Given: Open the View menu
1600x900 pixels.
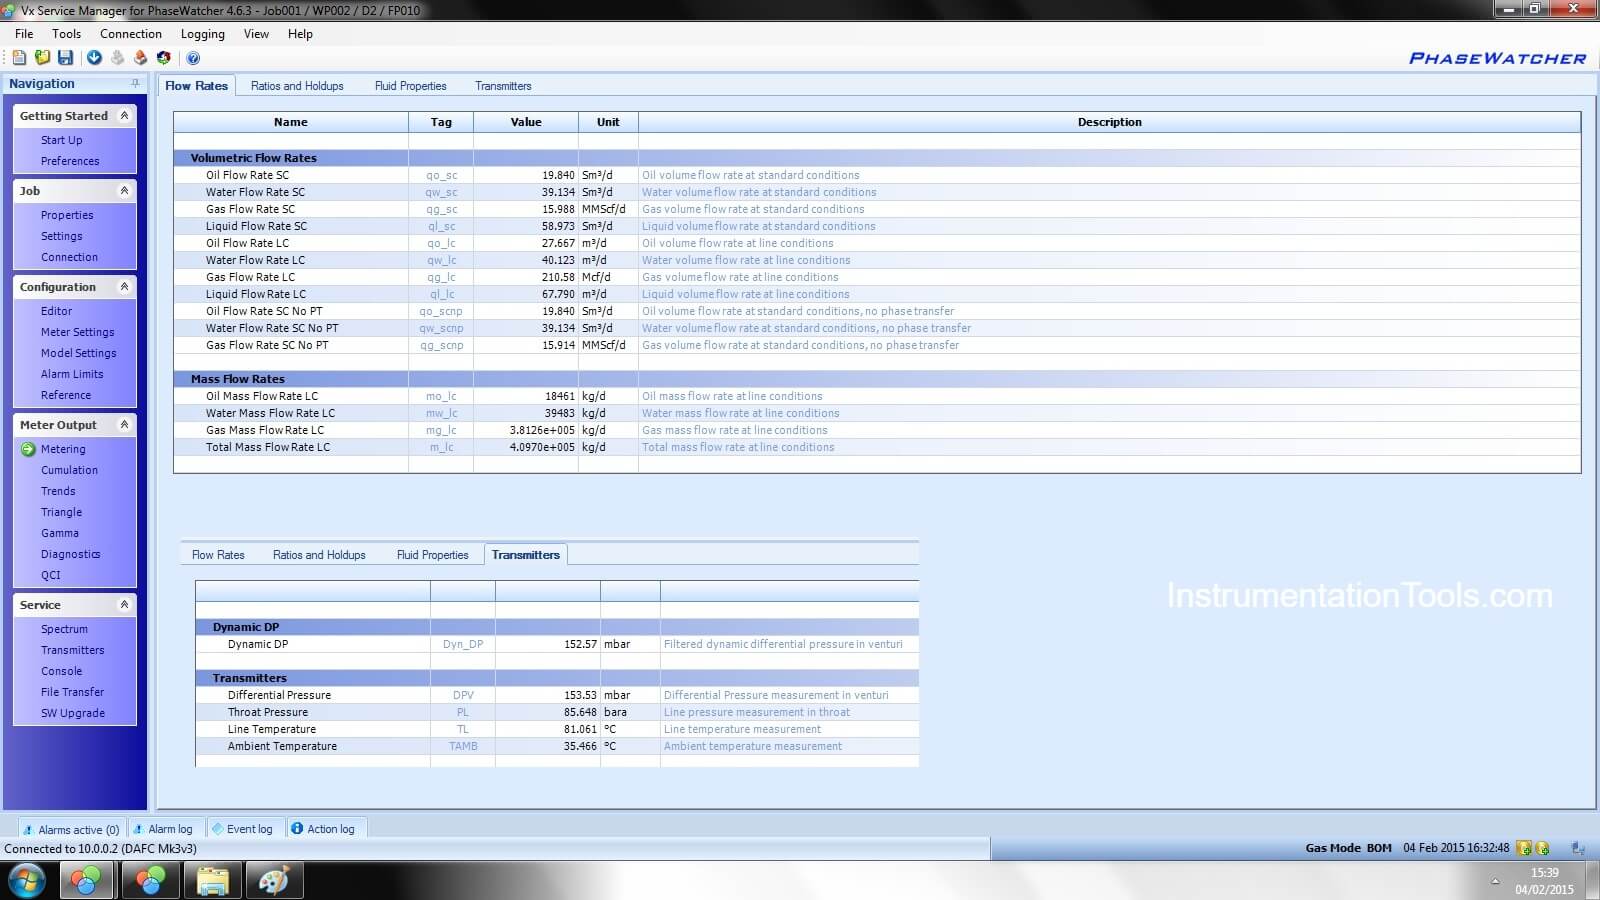Looking at the screenshot, I should point(257,34).
